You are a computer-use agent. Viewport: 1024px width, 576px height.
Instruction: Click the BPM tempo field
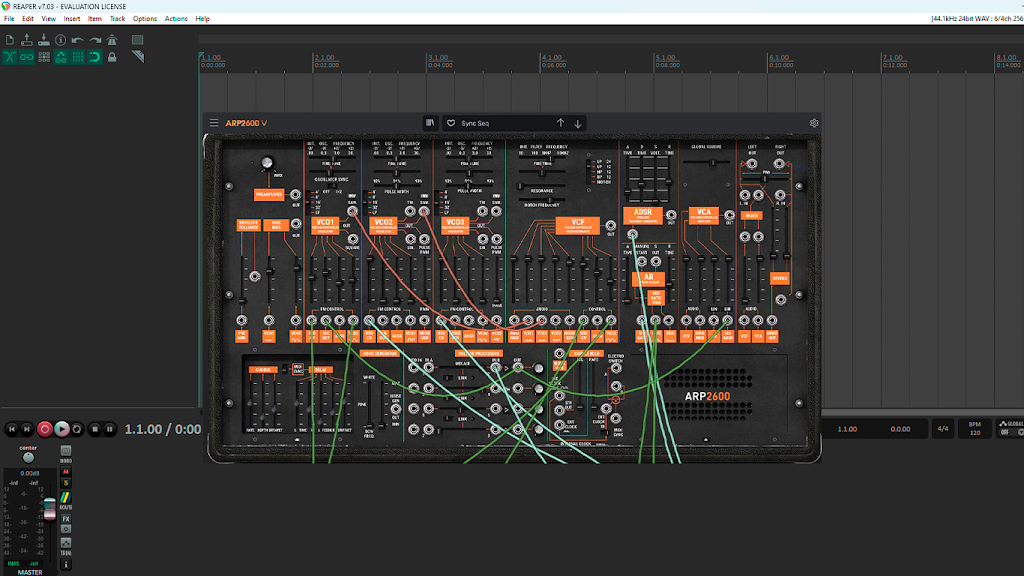pos(975,428)
